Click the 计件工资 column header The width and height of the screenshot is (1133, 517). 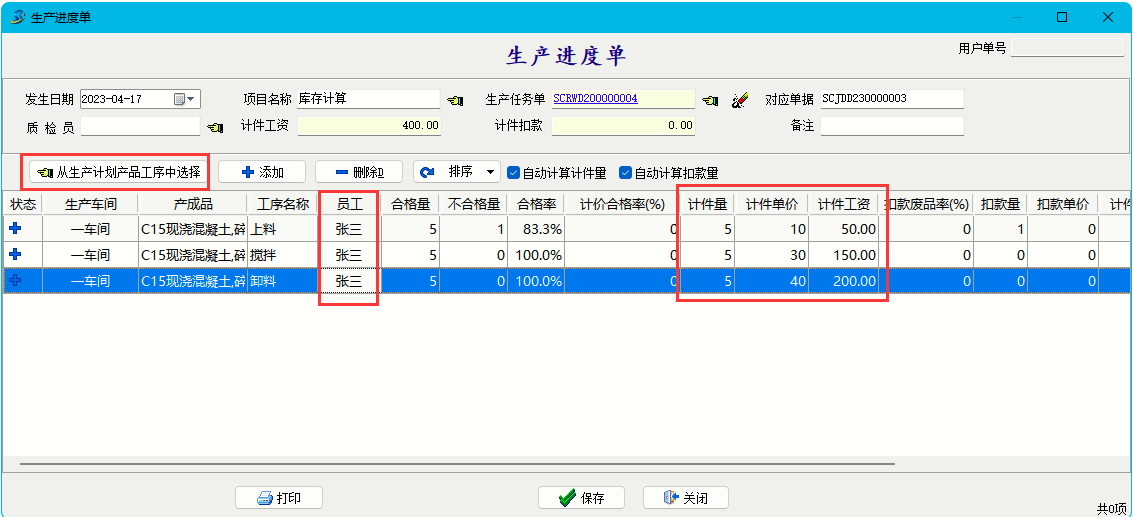[843, 204]
